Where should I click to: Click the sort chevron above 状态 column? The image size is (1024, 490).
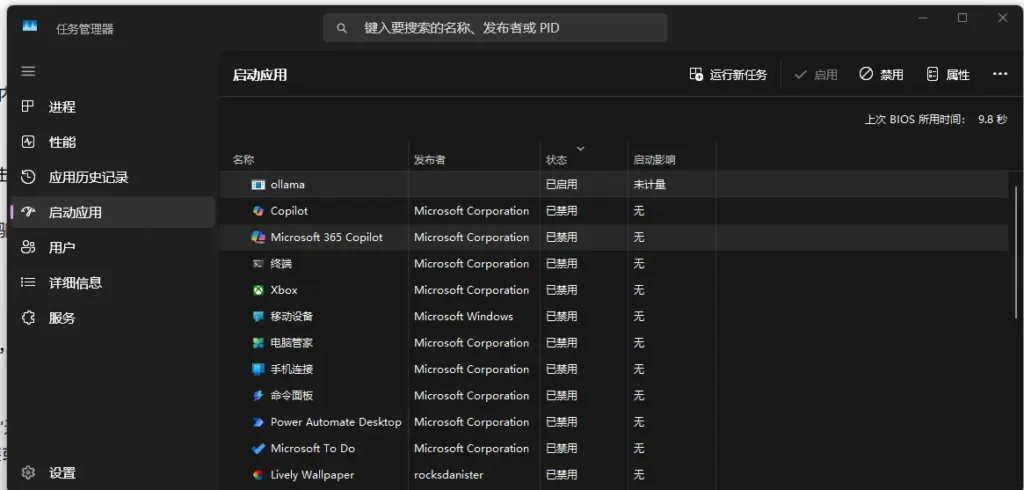[580, 148]
